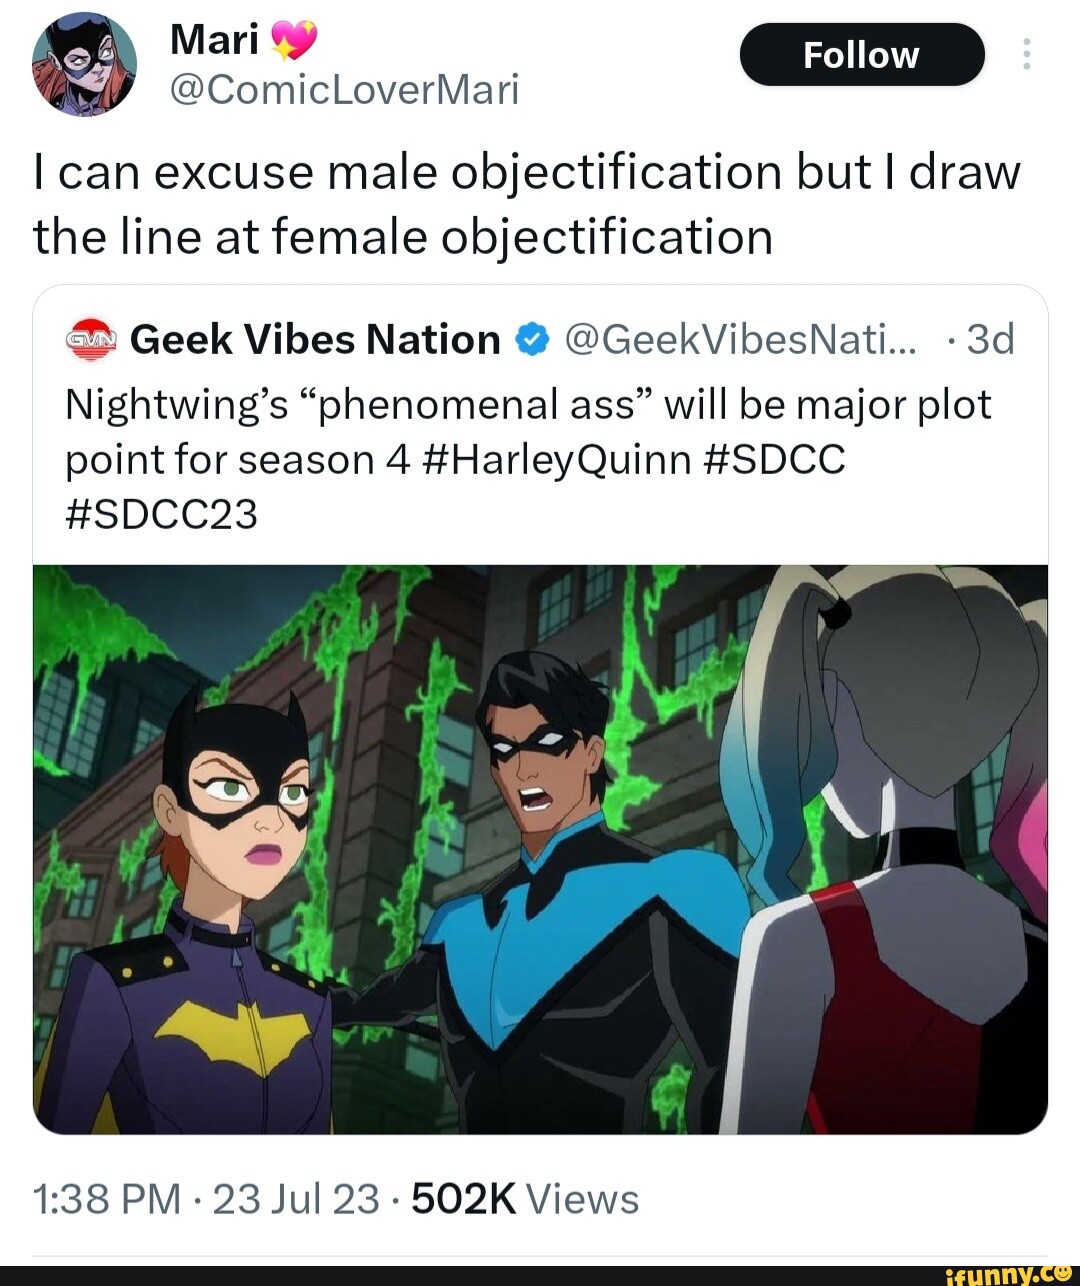Click the Mari display name

tap(214, 40)
